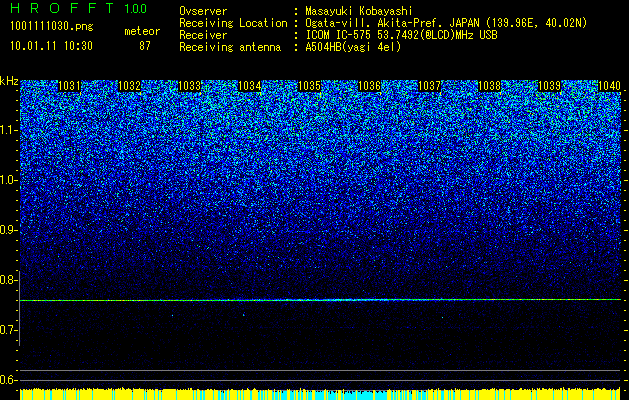Screen dimensions: 629x400
Task: Click the A504HB(yagi 4el) text
Action: tap(353, 47)
